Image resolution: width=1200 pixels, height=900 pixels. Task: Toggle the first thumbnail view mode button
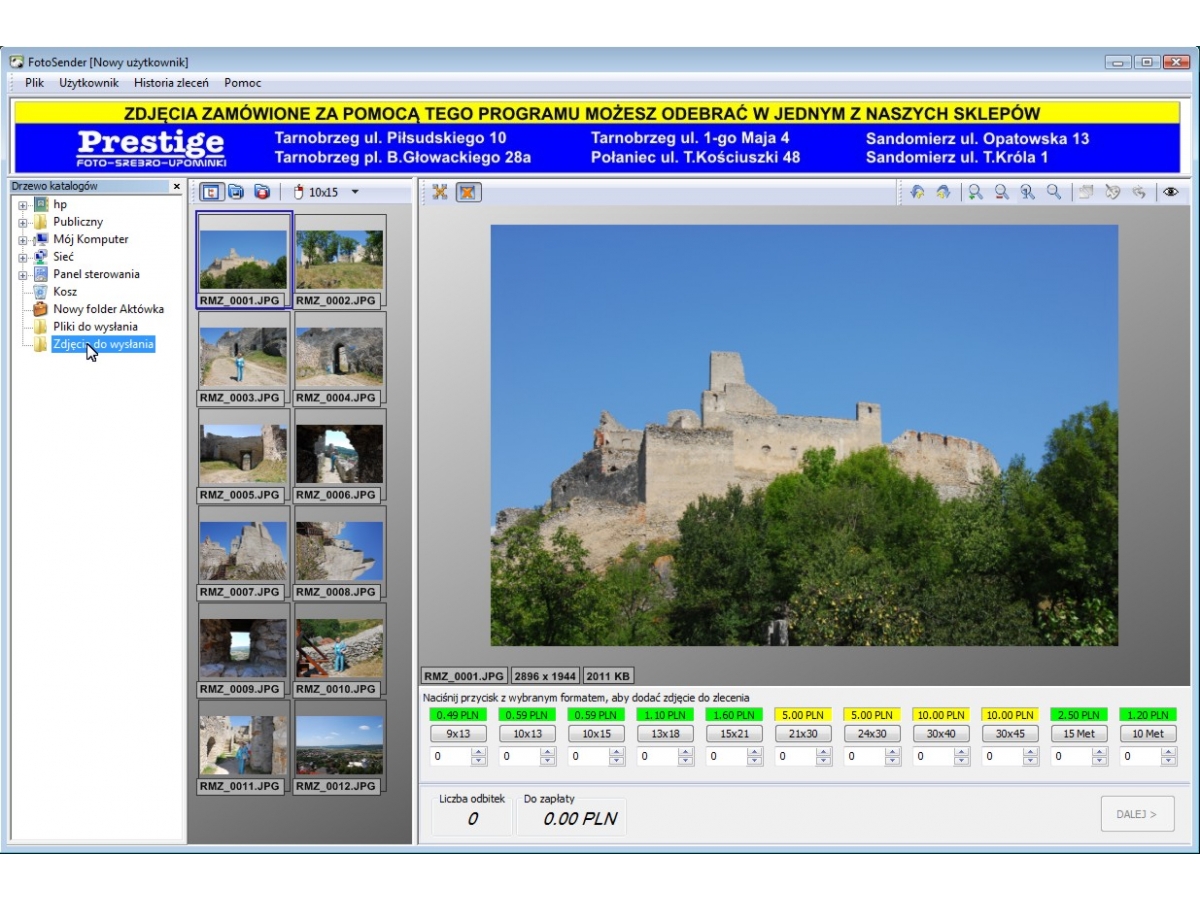(211, 192)
